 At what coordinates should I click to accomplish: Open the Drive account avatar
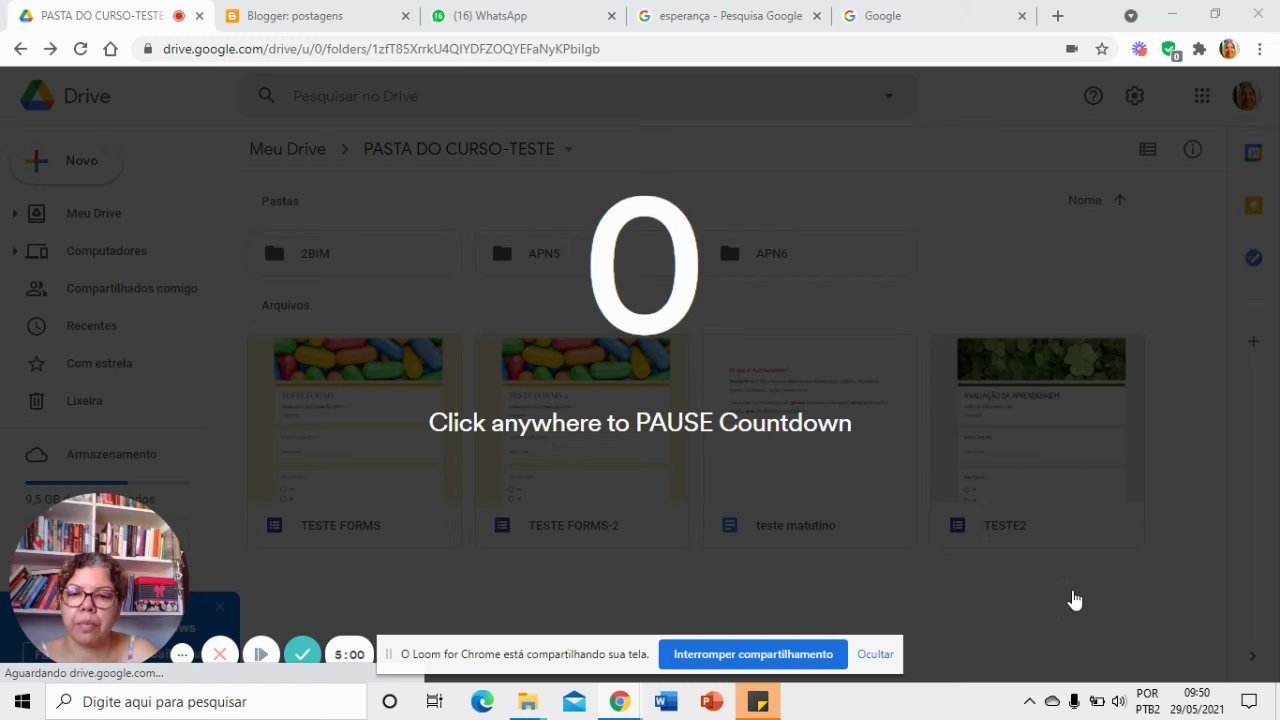click(1246, 96)
